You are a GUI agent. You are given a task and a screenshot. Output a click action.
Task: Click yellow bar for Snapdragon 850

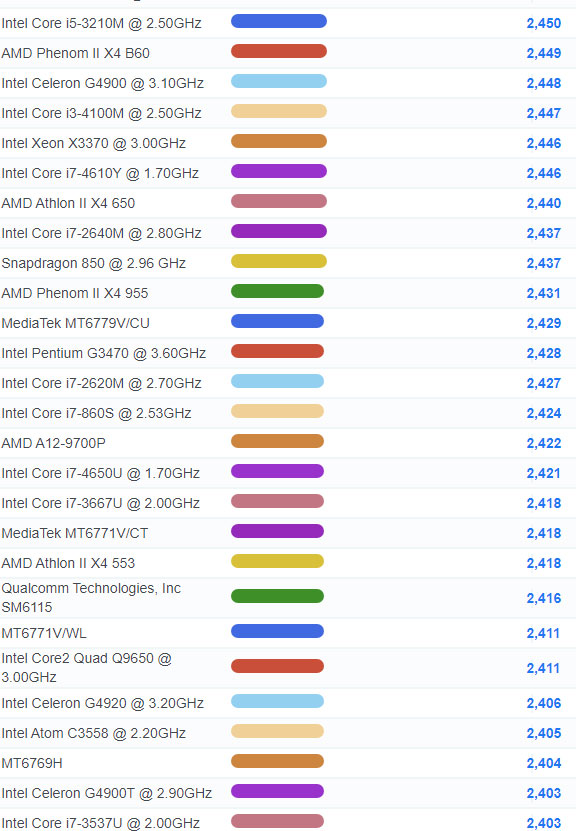279,261
